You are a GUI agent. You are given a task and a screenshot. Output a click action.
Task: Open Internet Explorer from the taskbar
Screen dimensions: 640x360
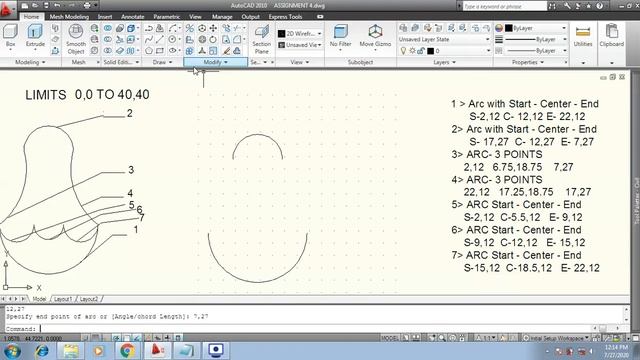(x=42, y=351)
